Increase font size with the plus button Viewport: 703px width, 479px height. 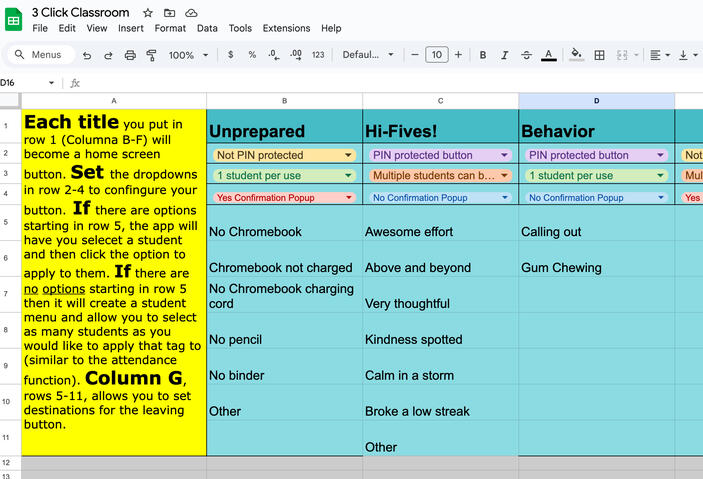click(459, 55)
